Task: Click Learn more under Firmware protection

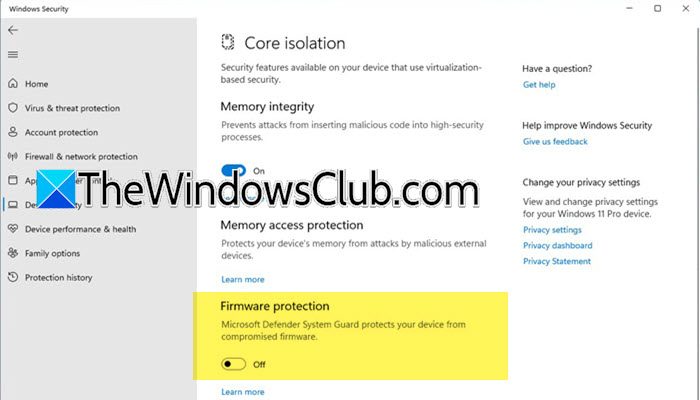Action: pyautogui.click(x=243, y=392)
